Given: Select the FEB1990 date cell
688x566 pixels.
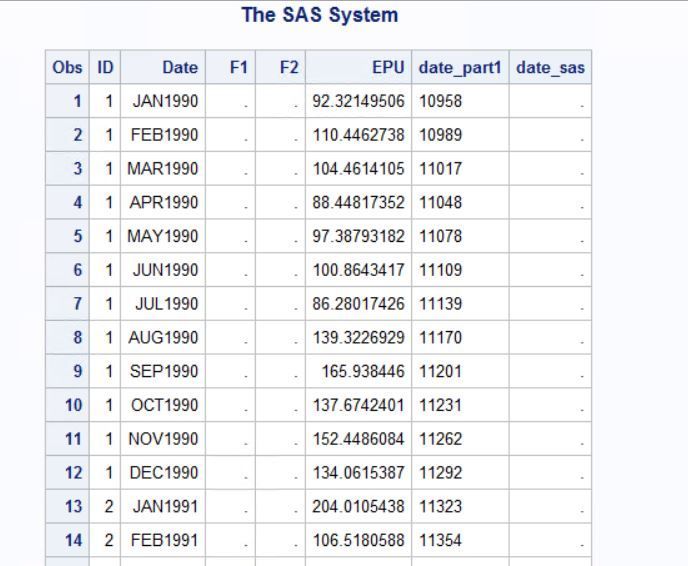Looking at the screenshot, I should 163,135.
